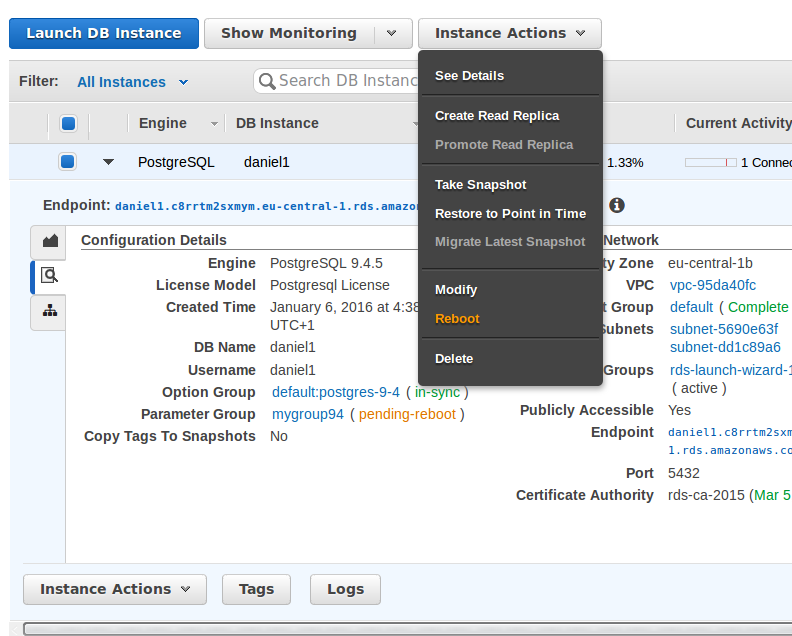Click the port value 5432
This screenshot has height=636, width=792.
pyautogui.click(x=684, y=473)
